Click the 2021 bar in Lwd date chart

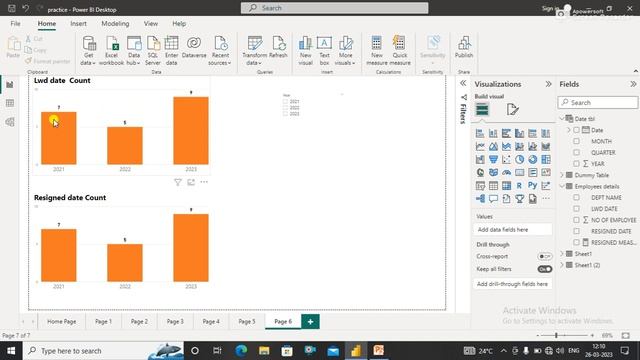59,138
